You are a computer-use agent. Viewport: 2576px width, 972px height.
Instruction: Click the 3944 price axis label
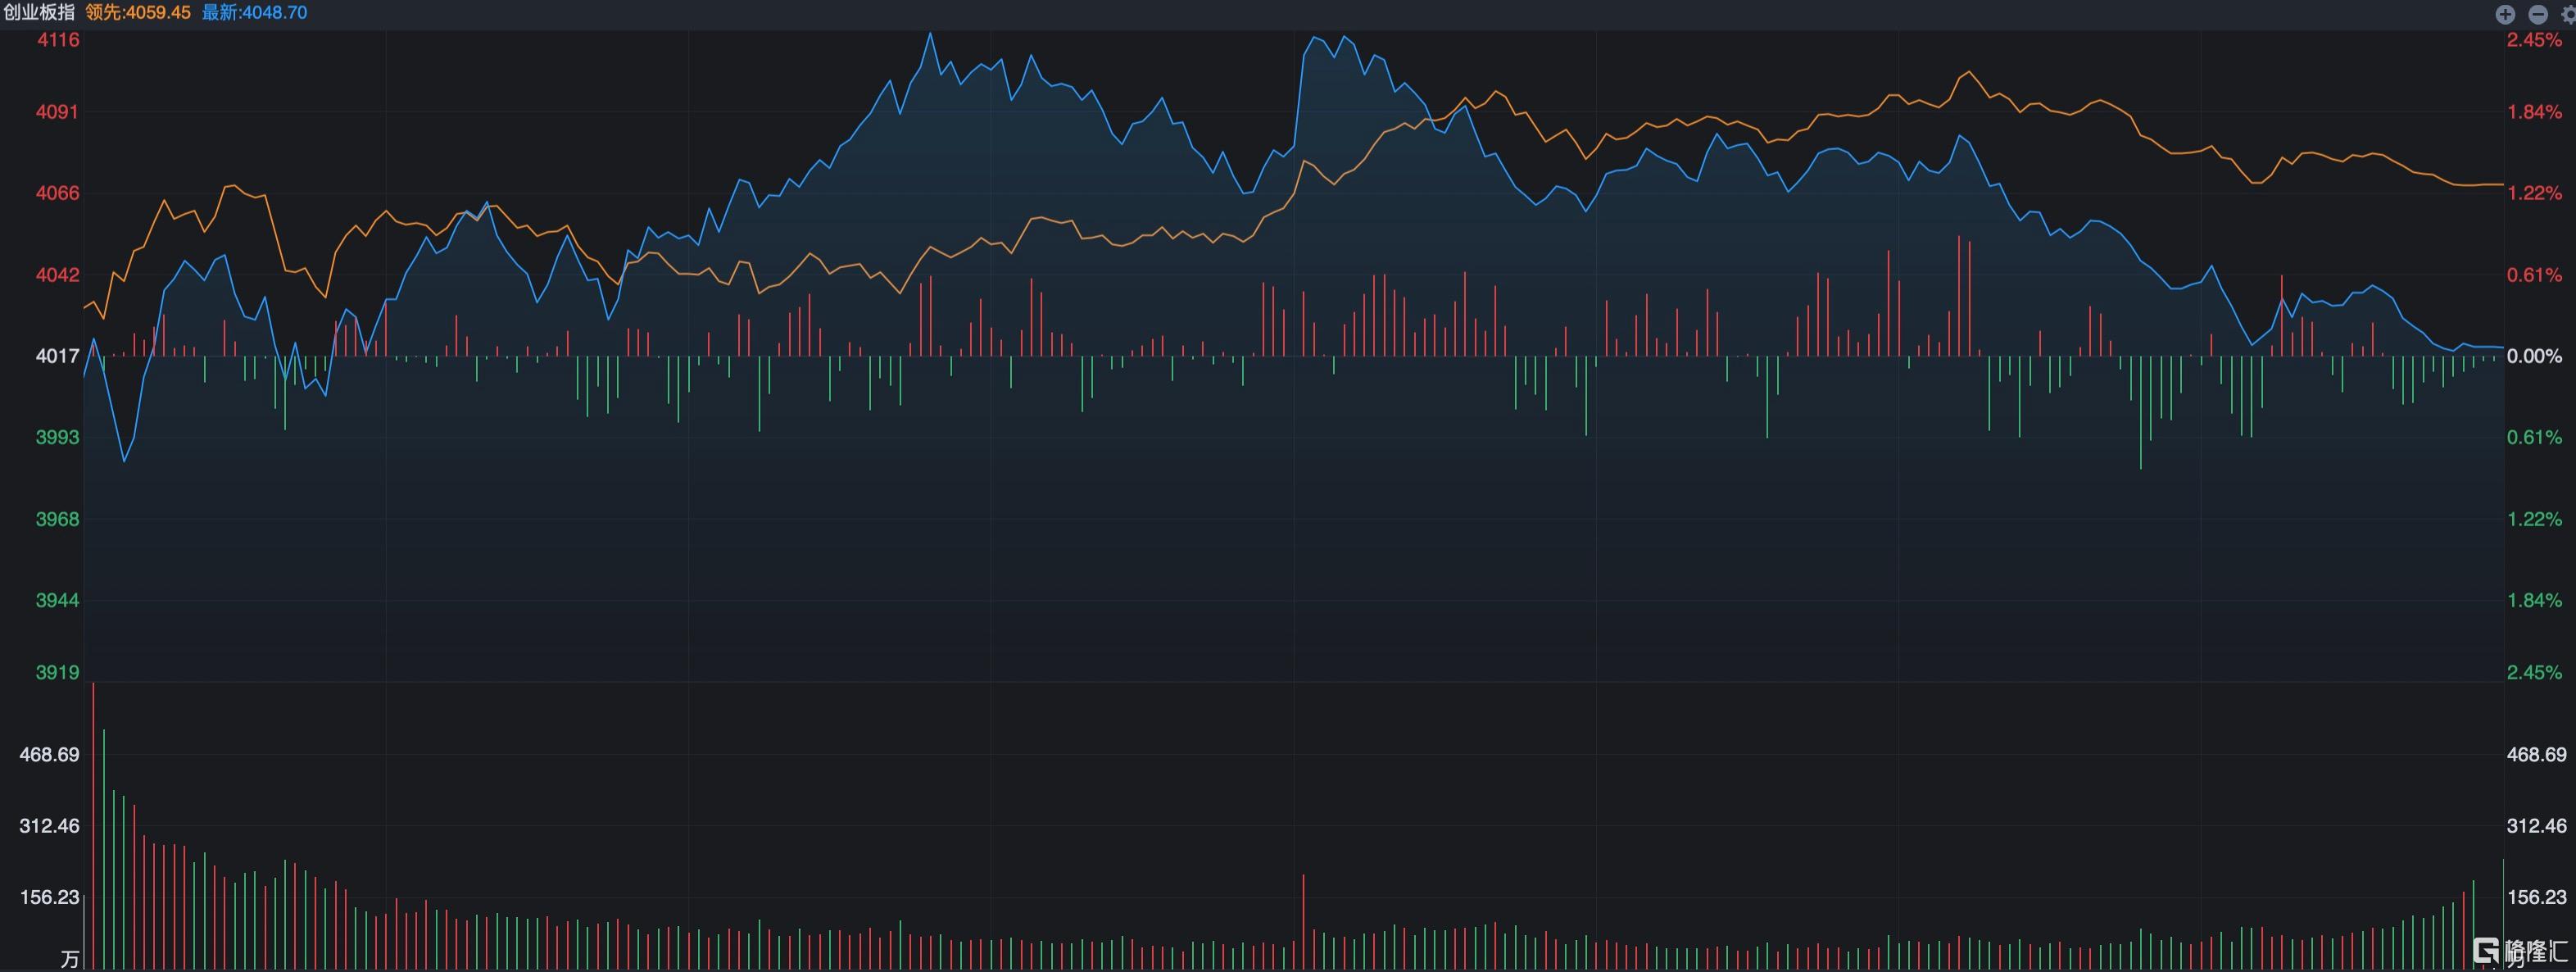tap(58, 601)
